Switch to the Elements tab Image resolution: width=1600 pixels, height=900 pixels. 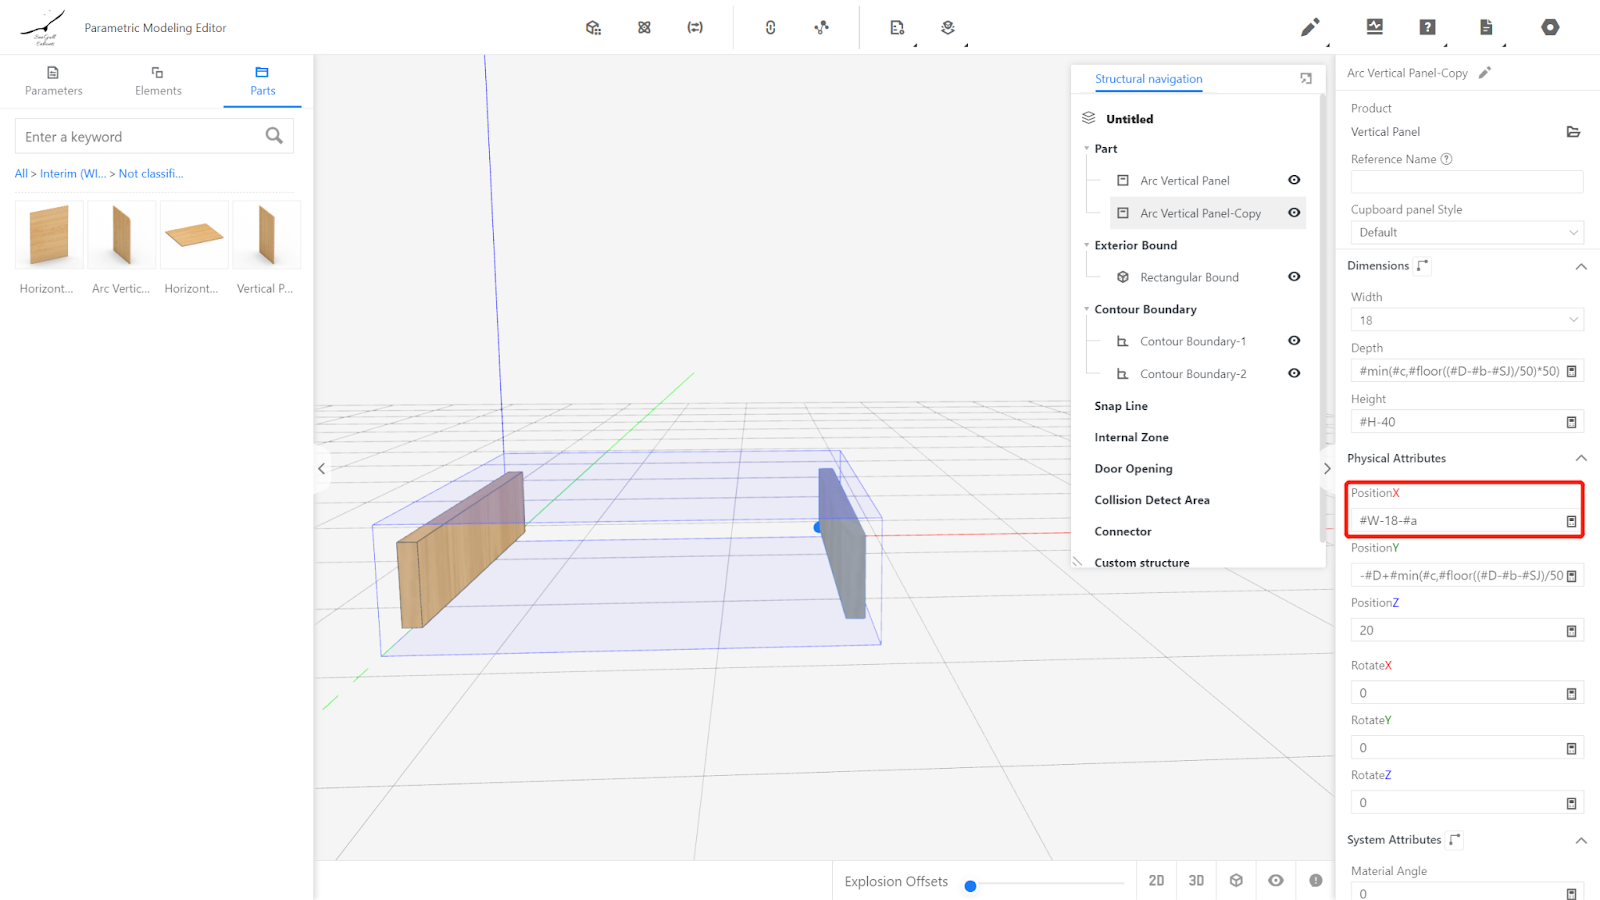158,81
